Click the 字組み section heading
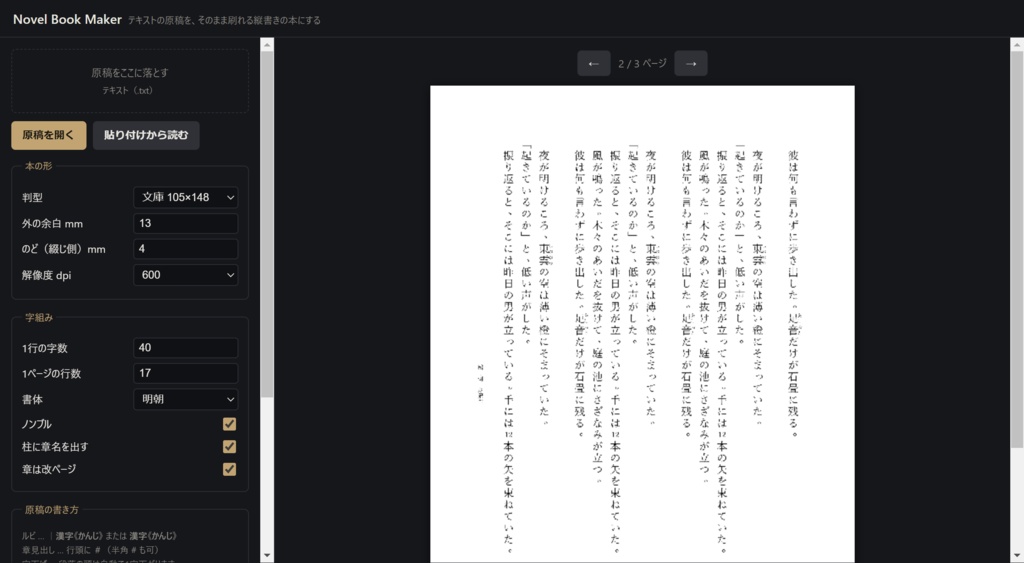This screenshot has width=1024, height=563. pos(39,317)
